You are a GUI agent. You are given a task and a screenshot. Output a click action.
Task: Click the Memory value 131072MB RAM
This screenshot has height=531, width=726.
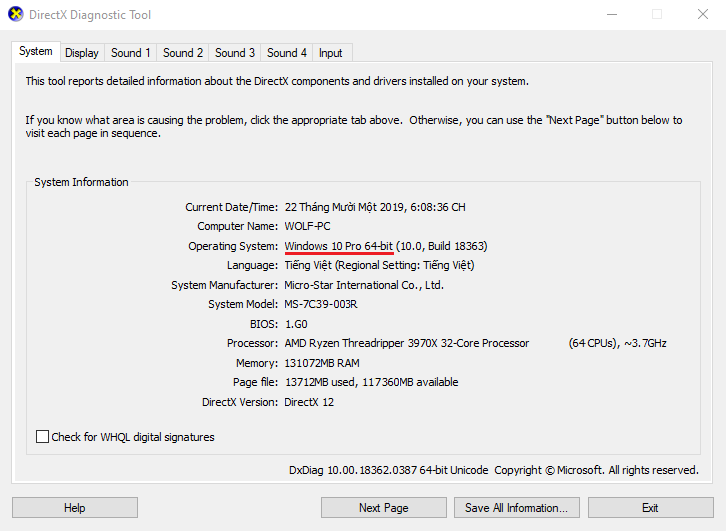point(322,363)
